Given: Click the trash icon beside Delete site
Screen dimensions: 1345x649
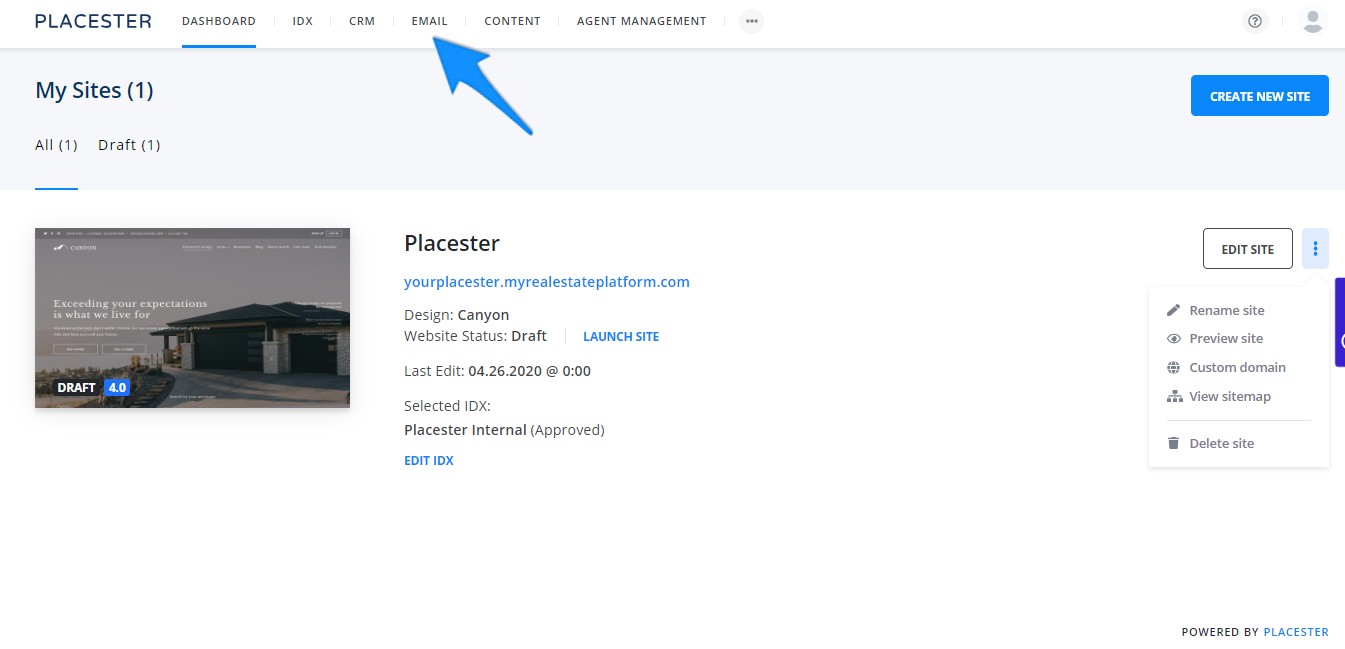Looking at the screenshot, I should pyautogui.click(x=1174, y=443).
